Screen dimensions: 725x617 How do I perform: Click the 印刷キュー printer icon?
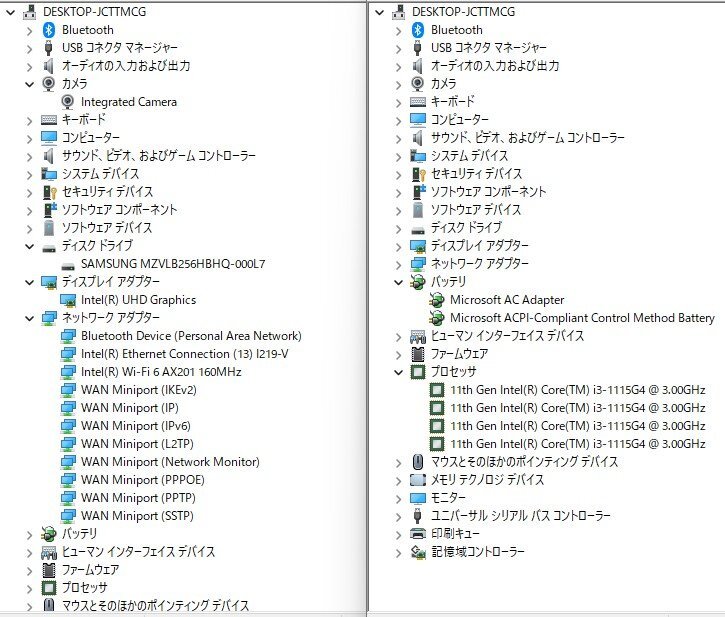[x=418, y=534]
